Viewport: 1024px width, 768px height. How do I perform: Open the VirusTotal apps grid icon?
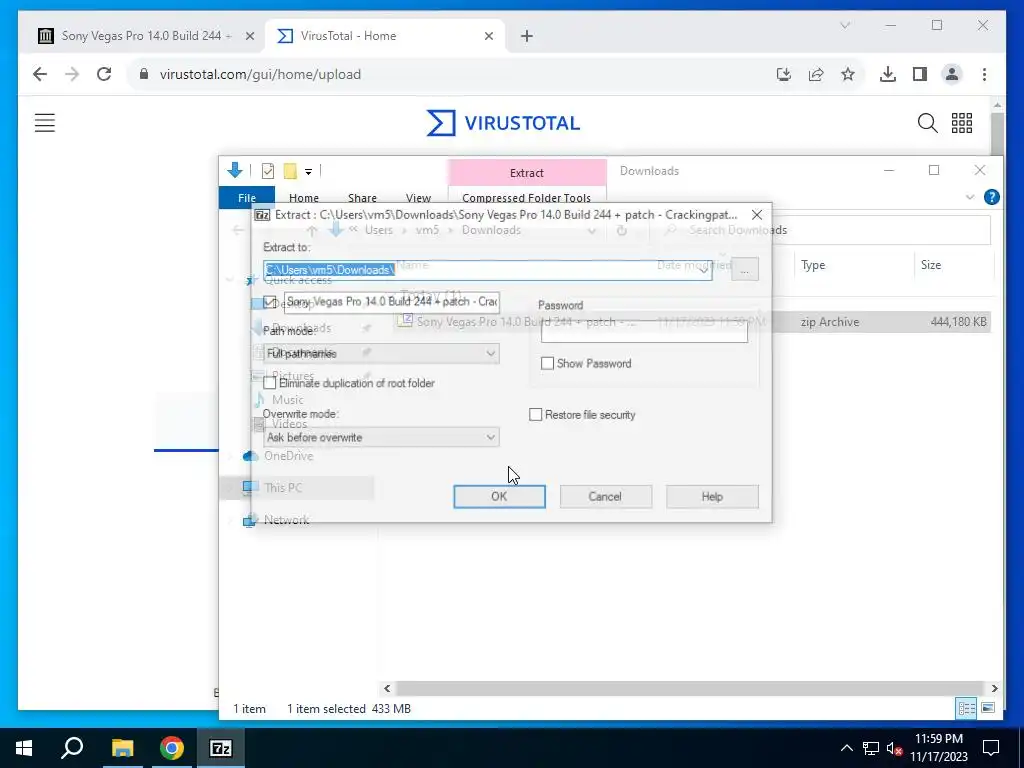(962, 123)
